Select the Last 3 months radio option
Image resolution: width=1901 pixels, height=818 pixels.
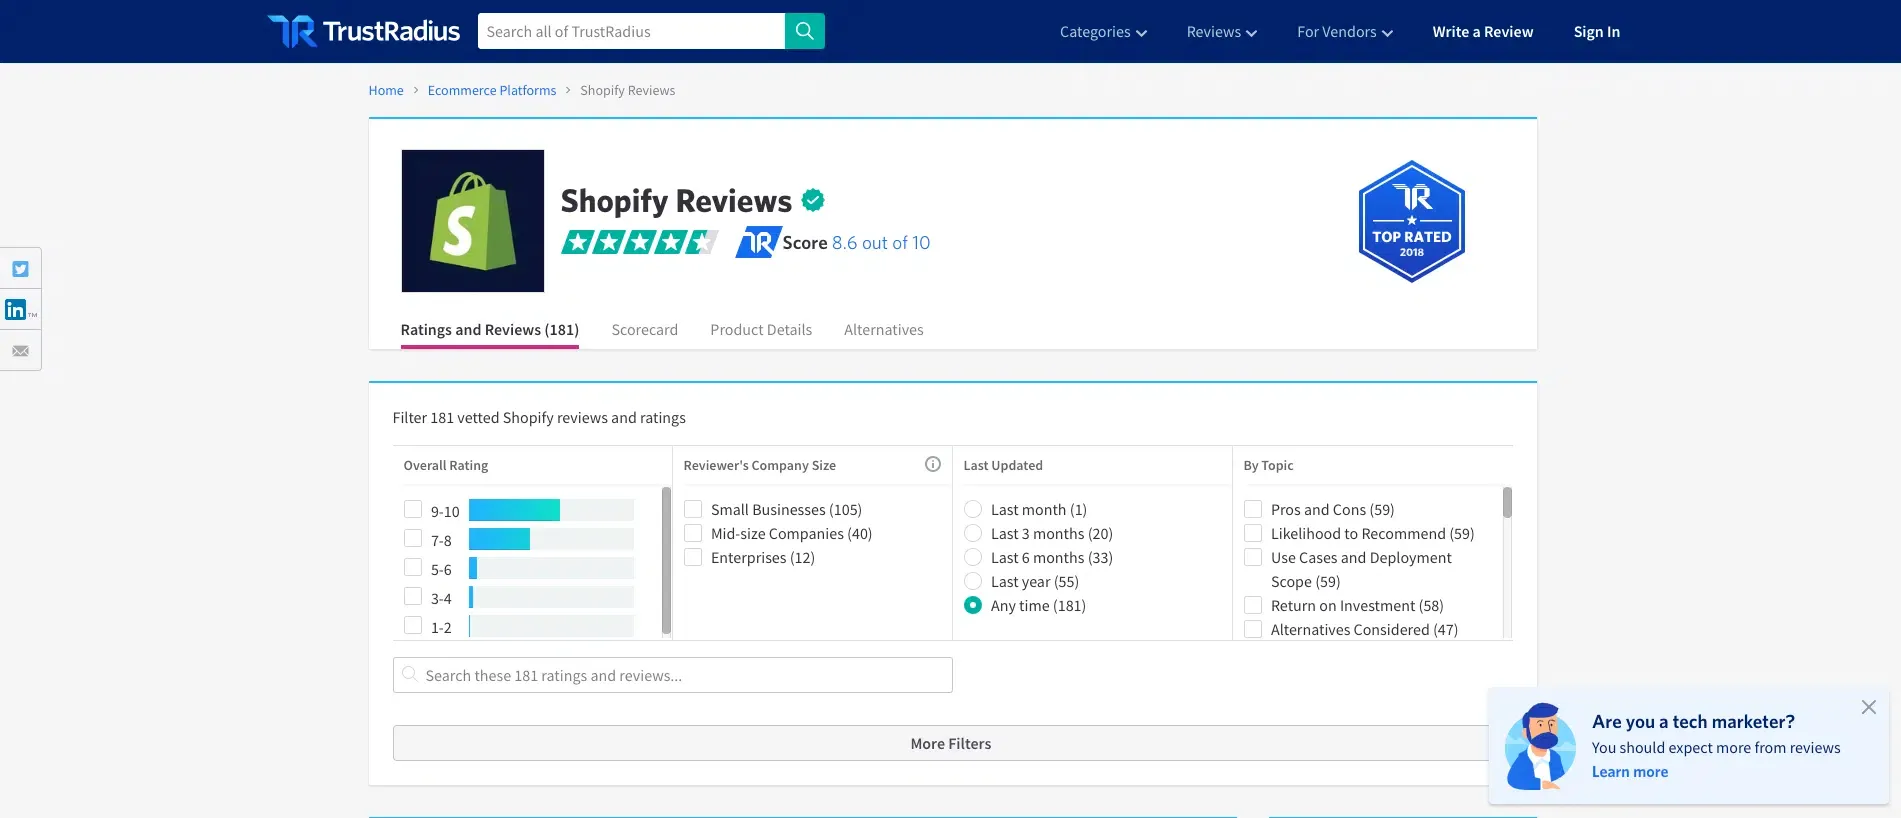pos(973,534)
